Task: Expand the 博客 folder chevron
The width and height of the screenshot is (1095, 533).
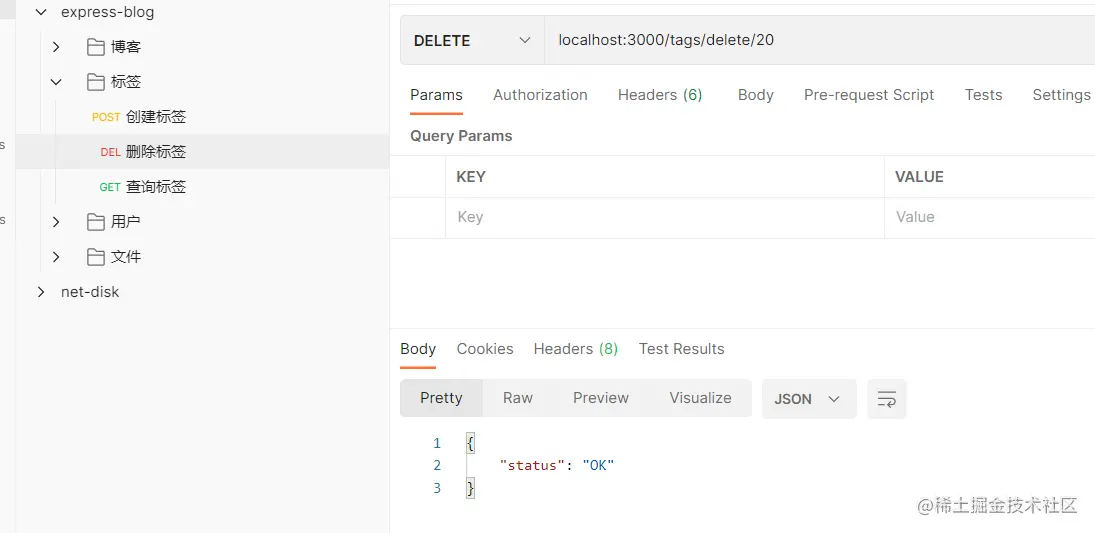Action: point(56,47)
